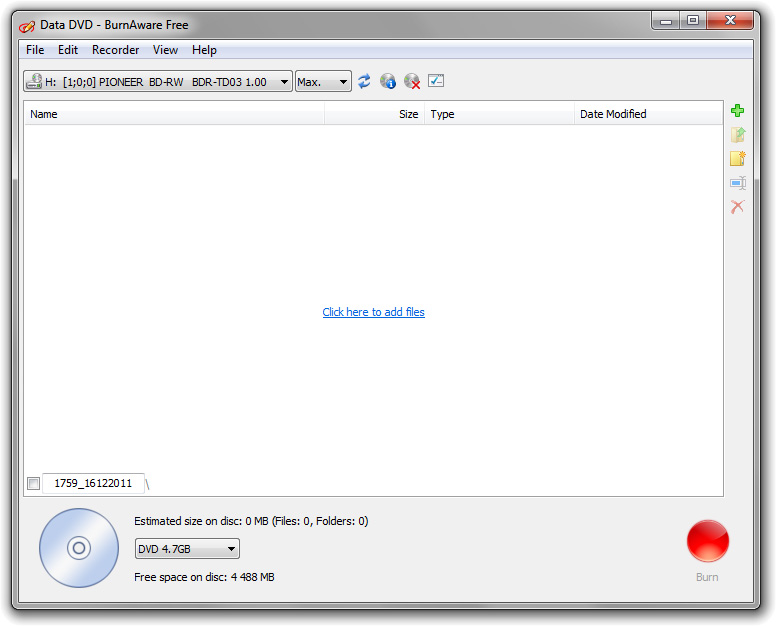776x626 pixels.
Task: Sort by the Type column header
Action: point(500,114)
